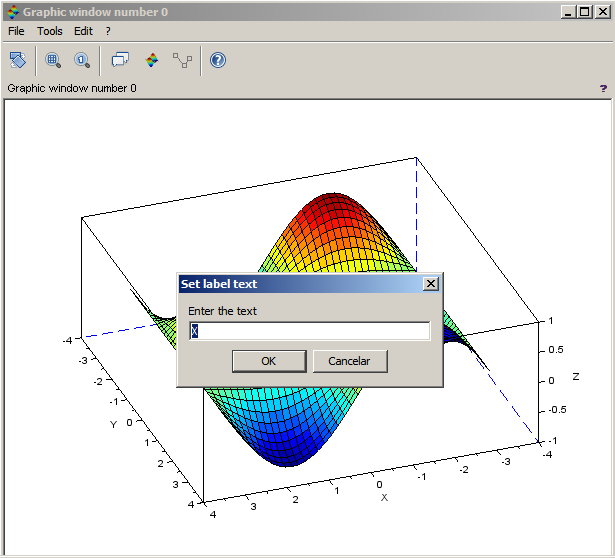Open the colorful figure editor icon
Viewport: 615px width, 558px height.
[151, 61]
